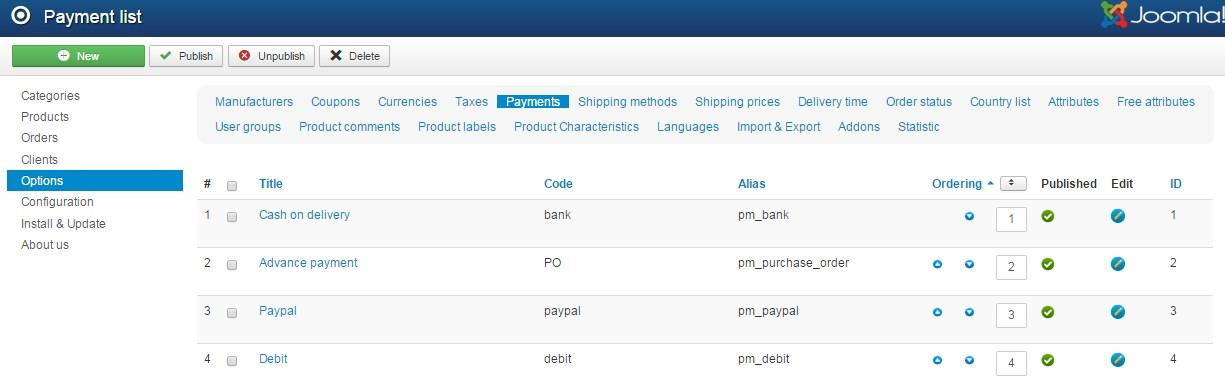Select the Paypal row checkbox
Viewport: 1225px width, 381px height.
pos(232,313)
